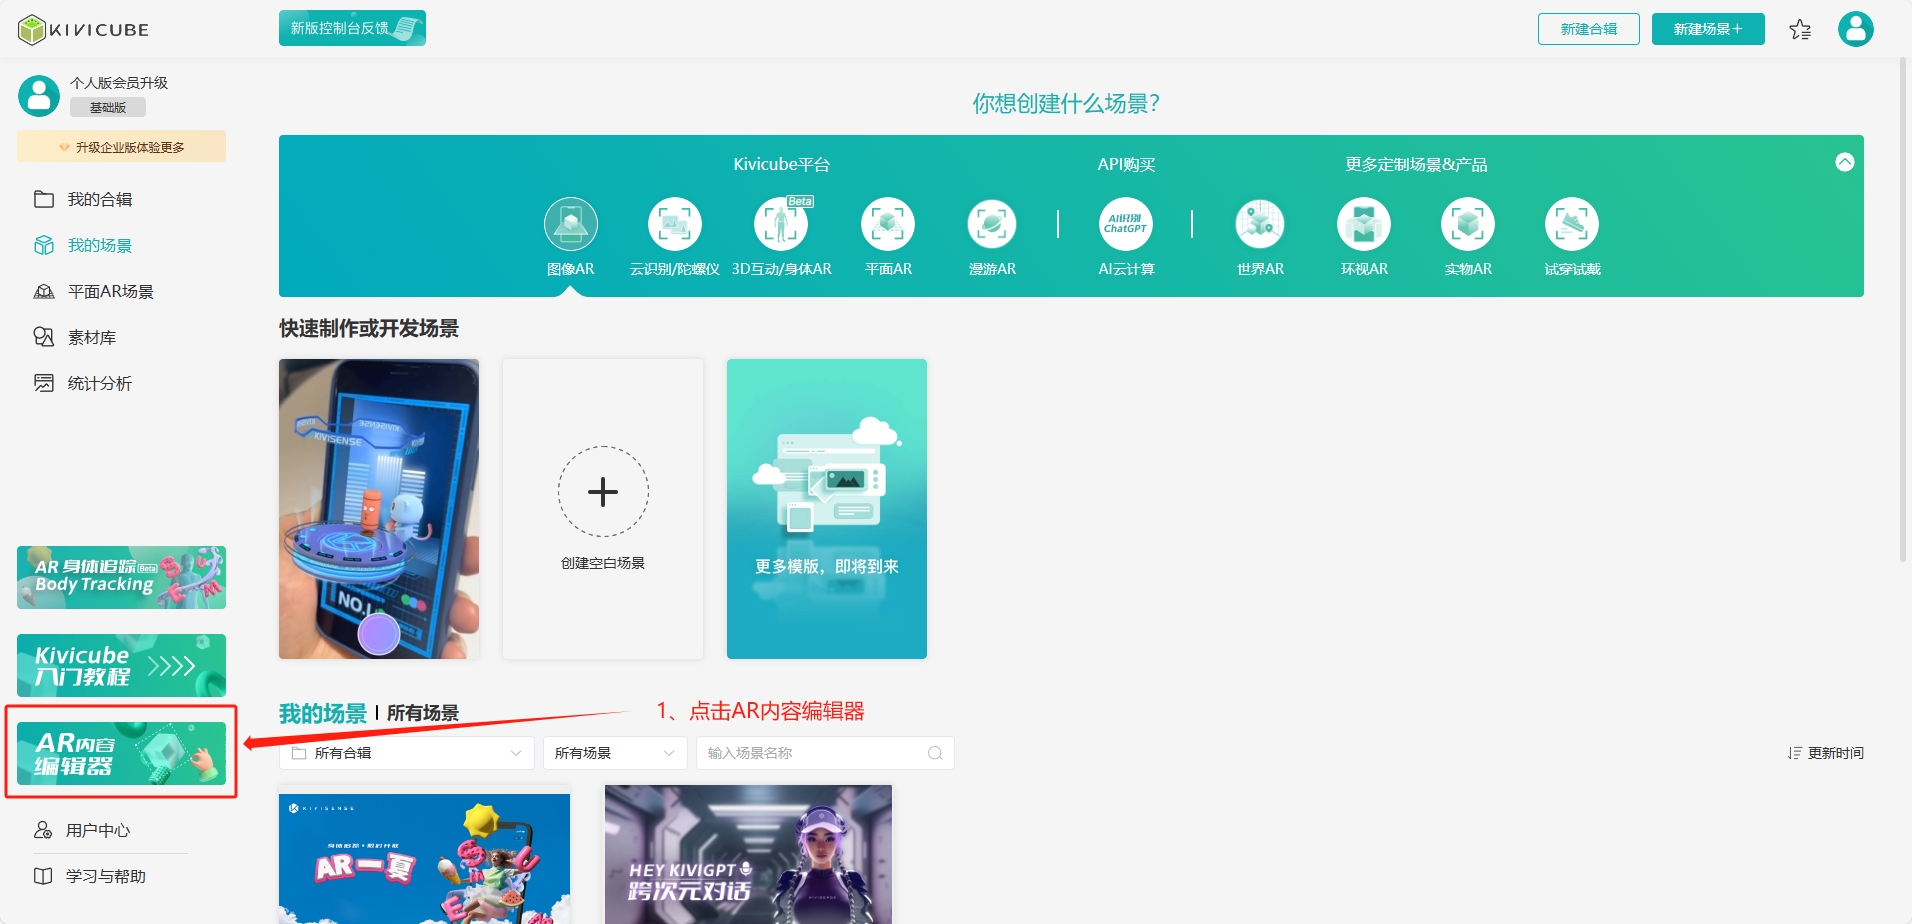The width and height of the screenshot is (1912, 924).
Task: Expand the 所有场景 filter dropdown
Action: pyautogui.click(x=615, y=753)
